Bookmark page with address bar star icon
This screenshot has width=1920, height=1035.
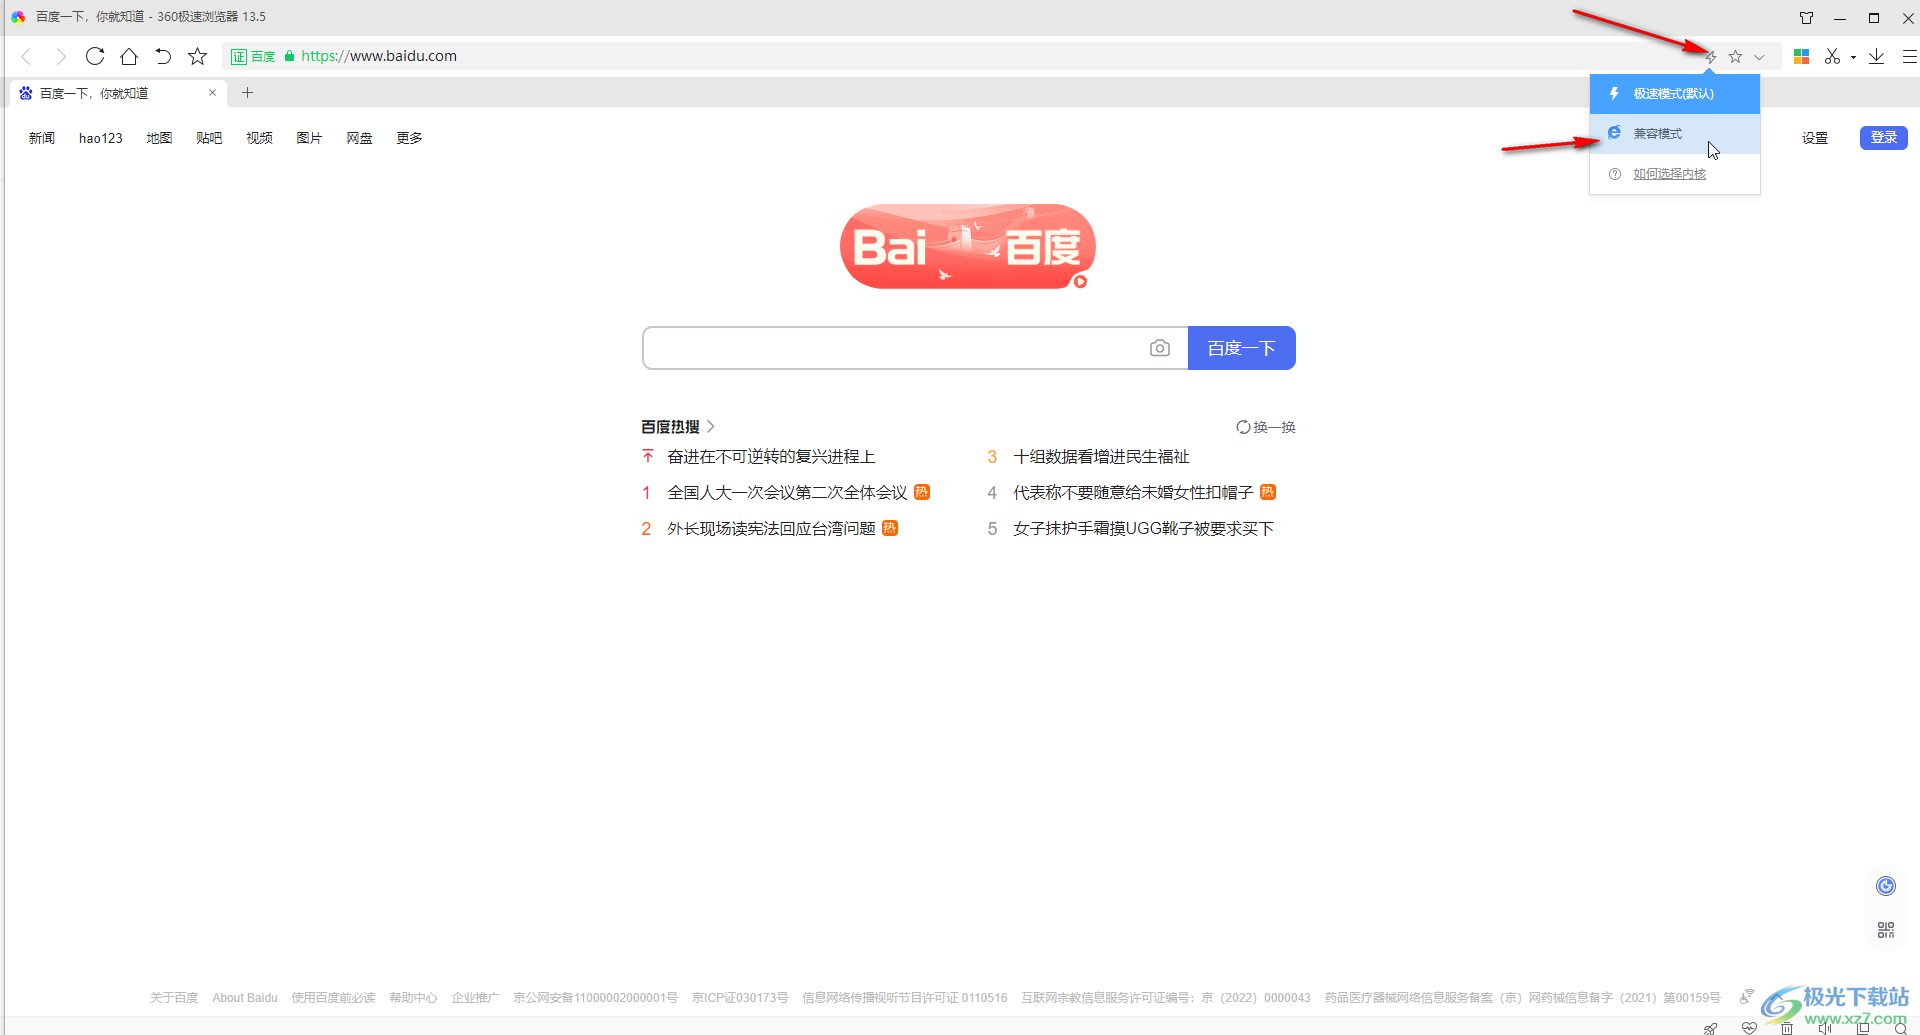pyautogui.click(x=1736, y=57)
